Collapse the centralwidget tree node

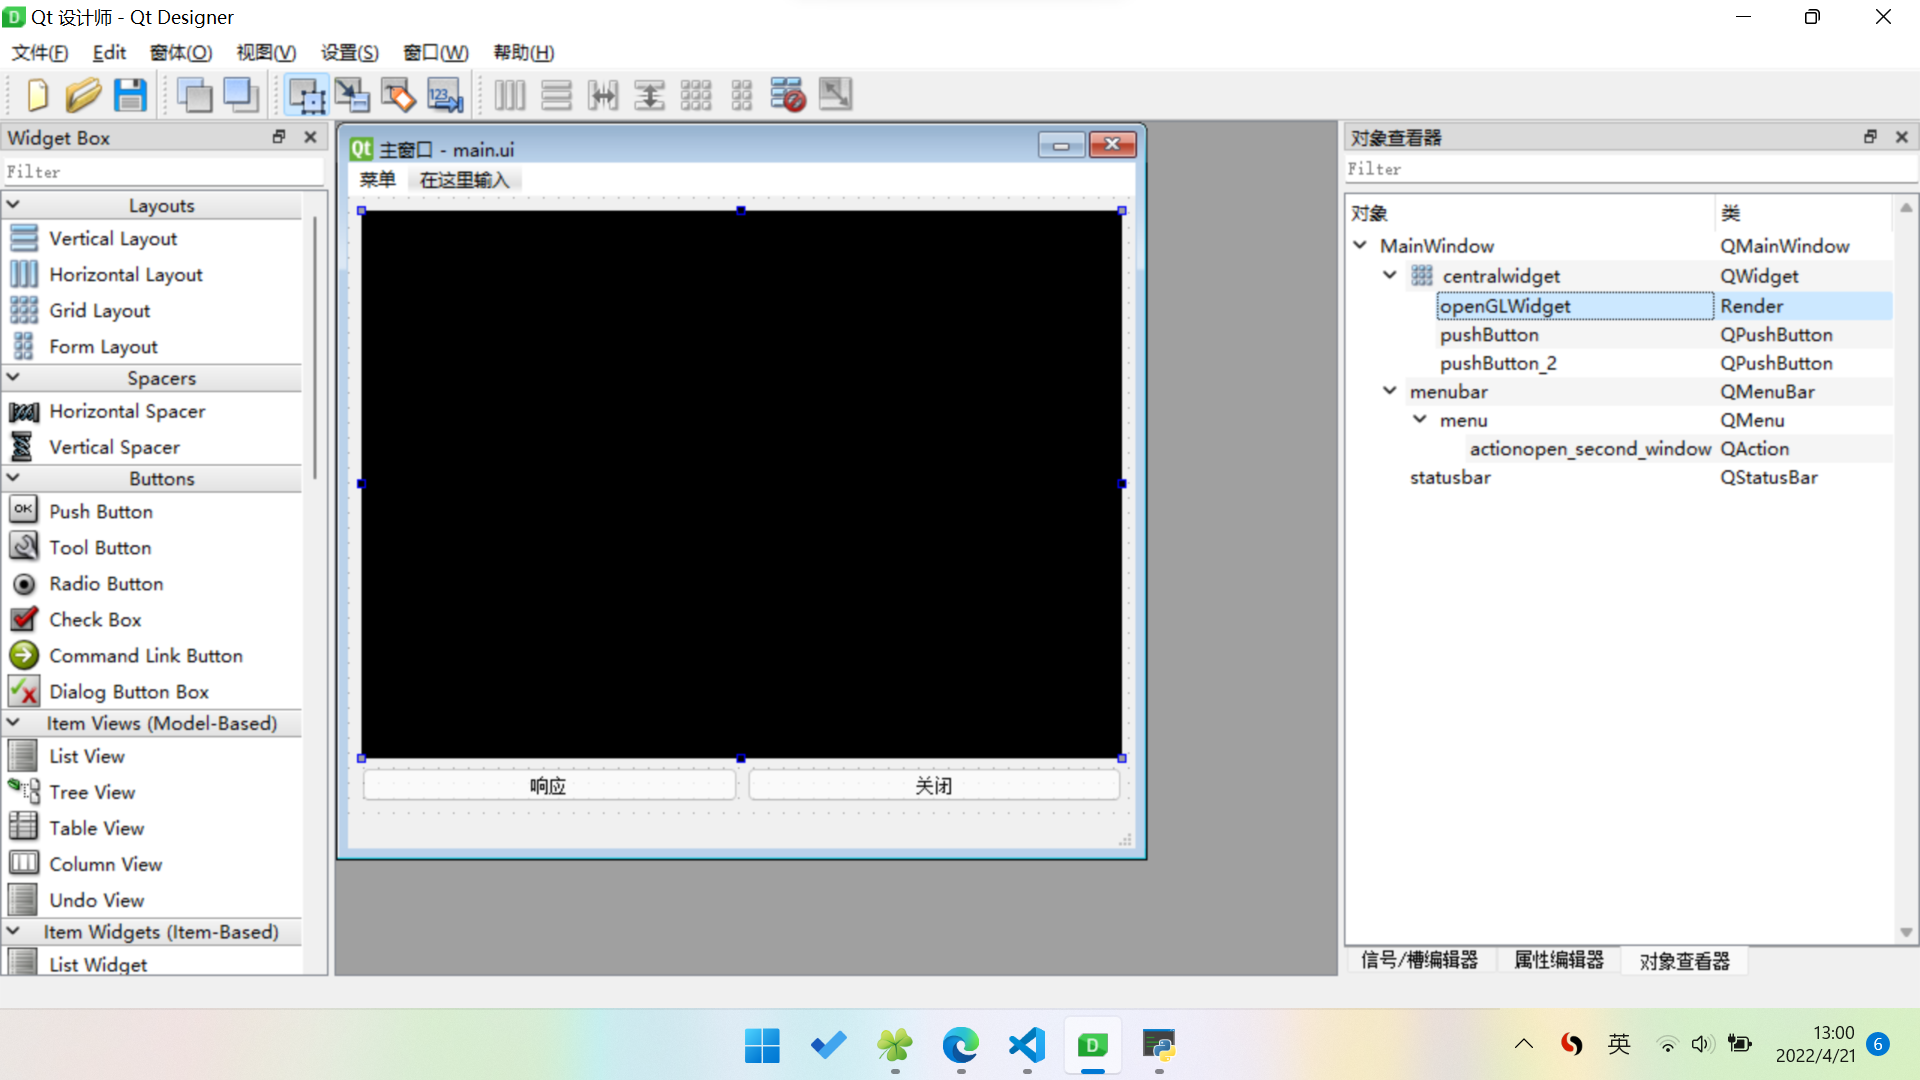[1390, 275]
